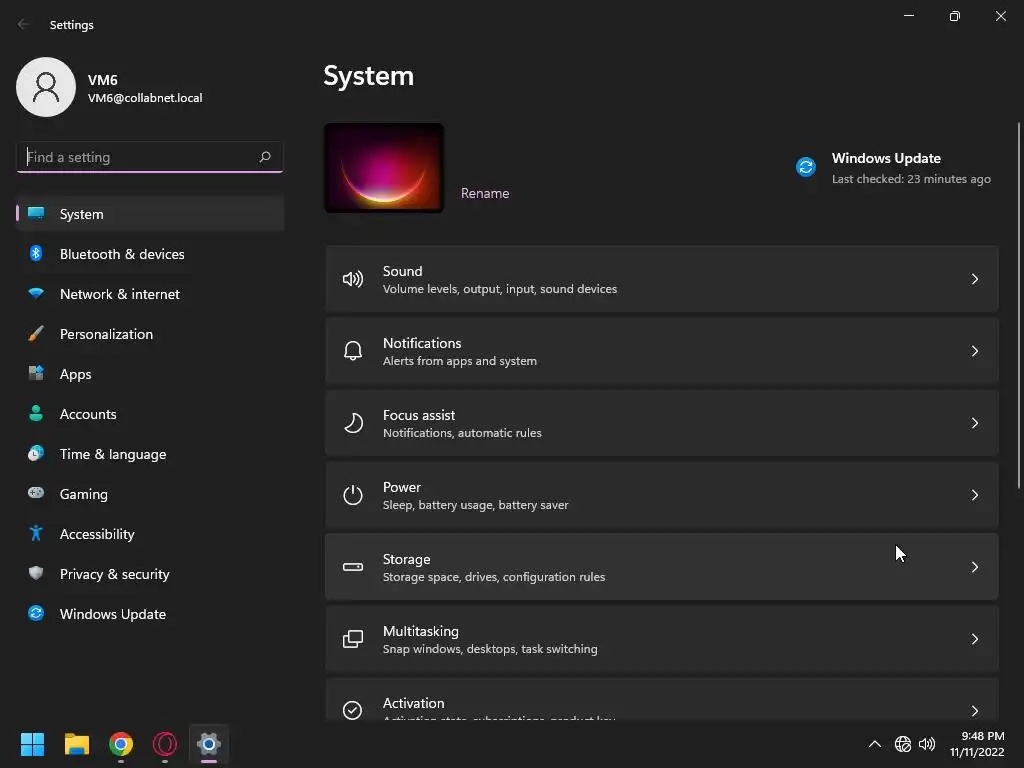Image resolution: width=1024 pixels, height=768 pixels.
Task: Click the Sound speaker icon
Action: pos(353,280)
